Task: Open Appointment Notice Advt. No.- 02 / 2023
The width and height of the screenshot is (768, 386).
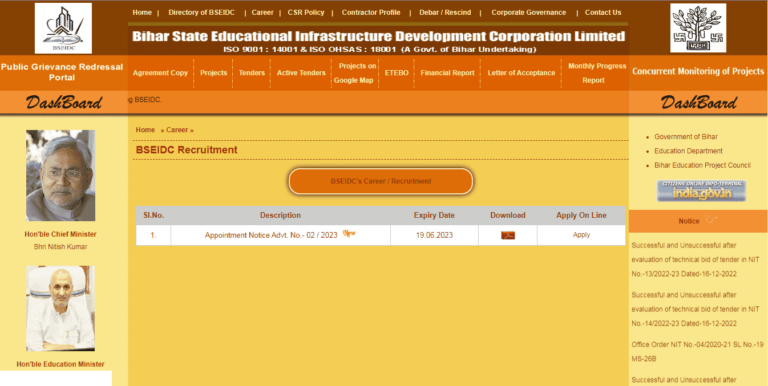Action: tap(271, 235)
